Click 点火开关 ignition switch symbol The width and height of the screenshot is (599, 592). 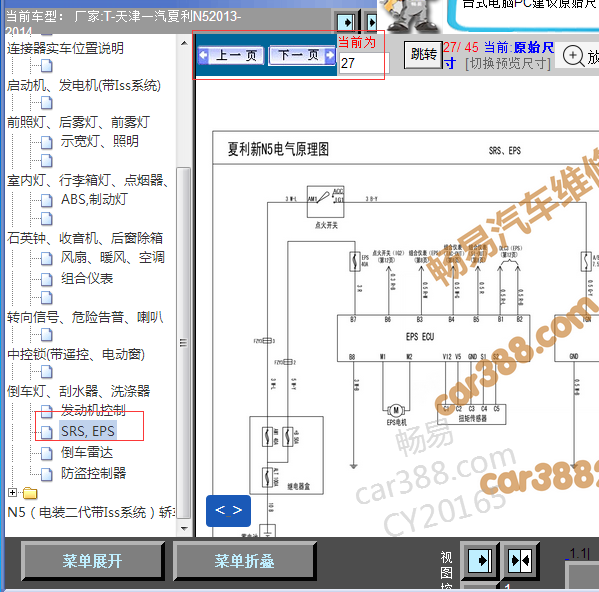[325, 202]
